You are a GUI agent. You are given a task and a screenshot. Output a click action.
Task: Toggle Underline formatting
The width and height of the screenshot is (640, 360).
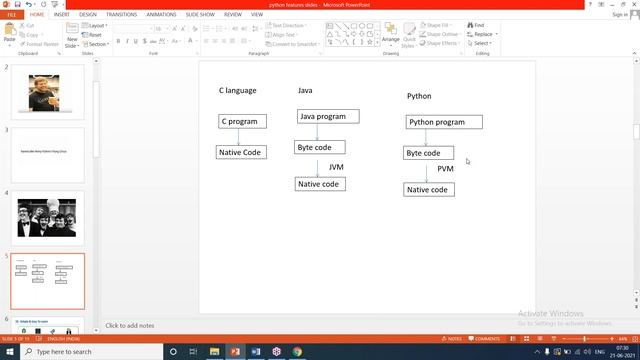pyautogui.click(x=136, y=41)
